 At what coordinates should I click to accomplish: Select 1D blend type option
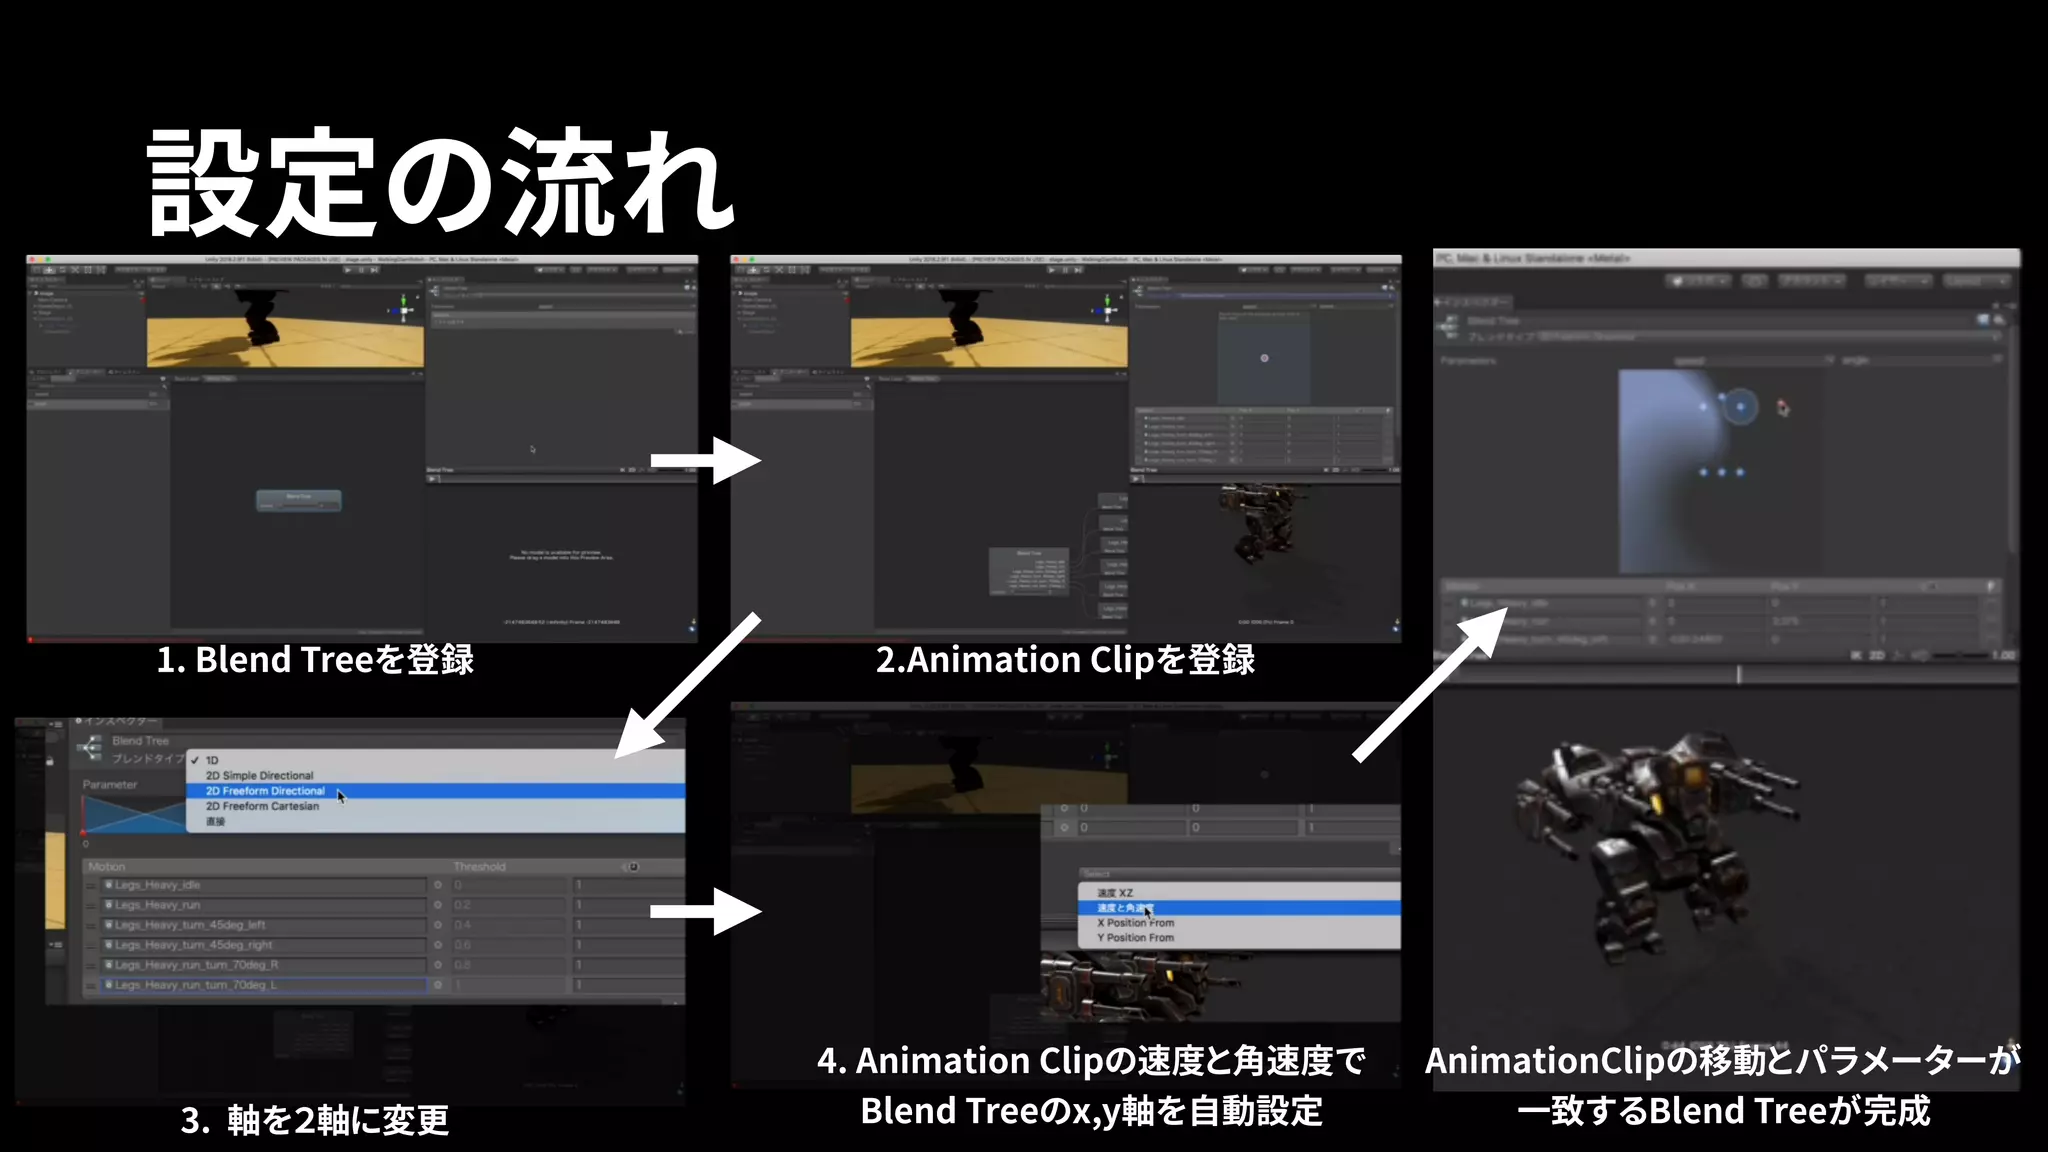pos(436,760)
